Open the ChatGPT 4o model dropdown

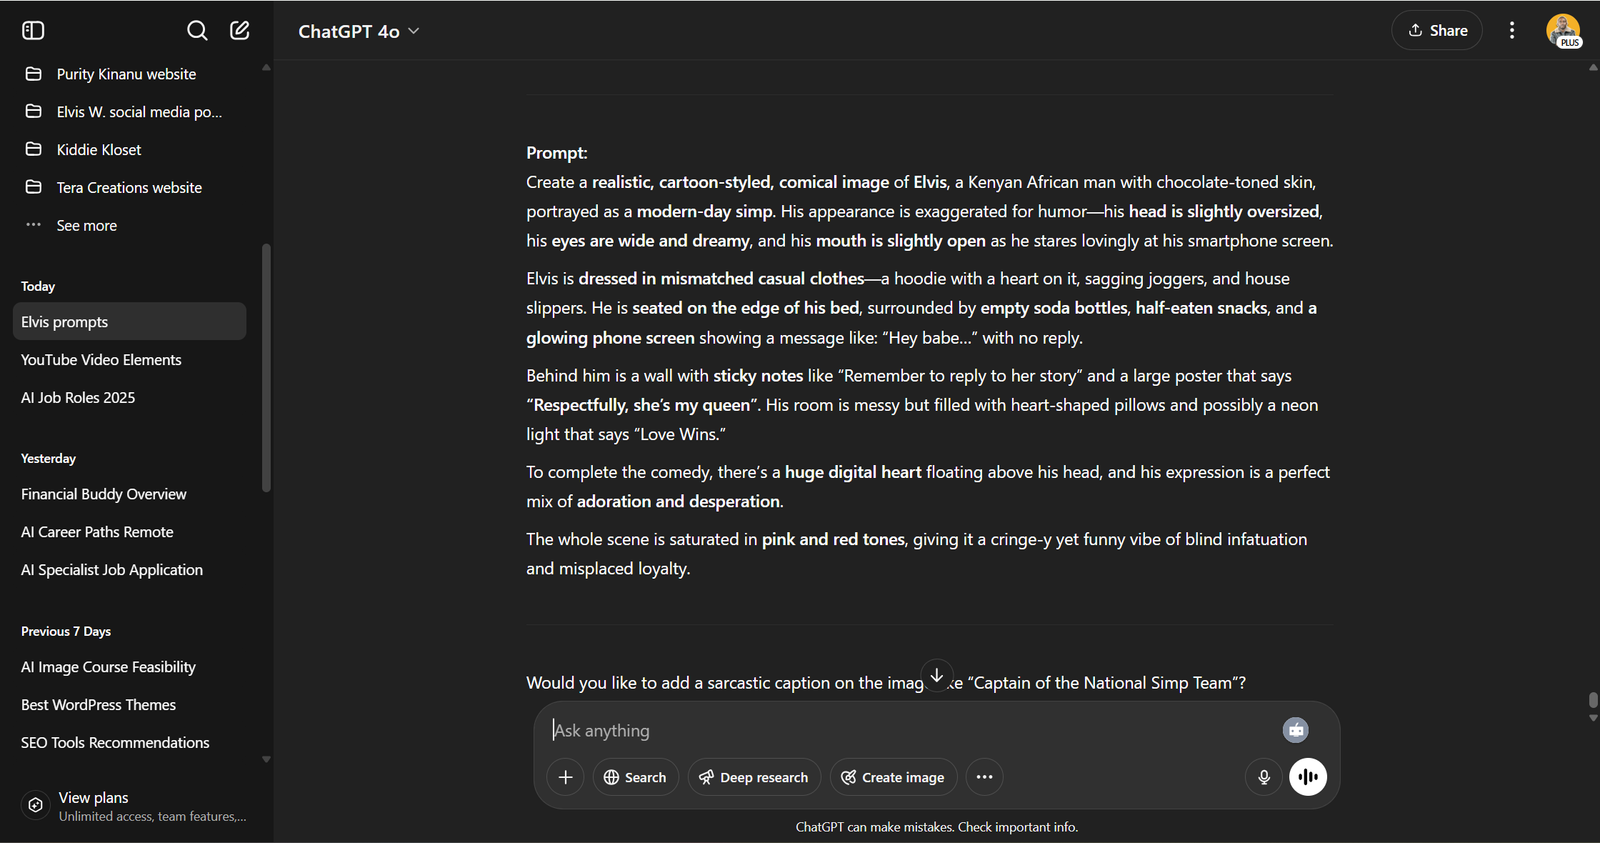[x=359, y=31]
